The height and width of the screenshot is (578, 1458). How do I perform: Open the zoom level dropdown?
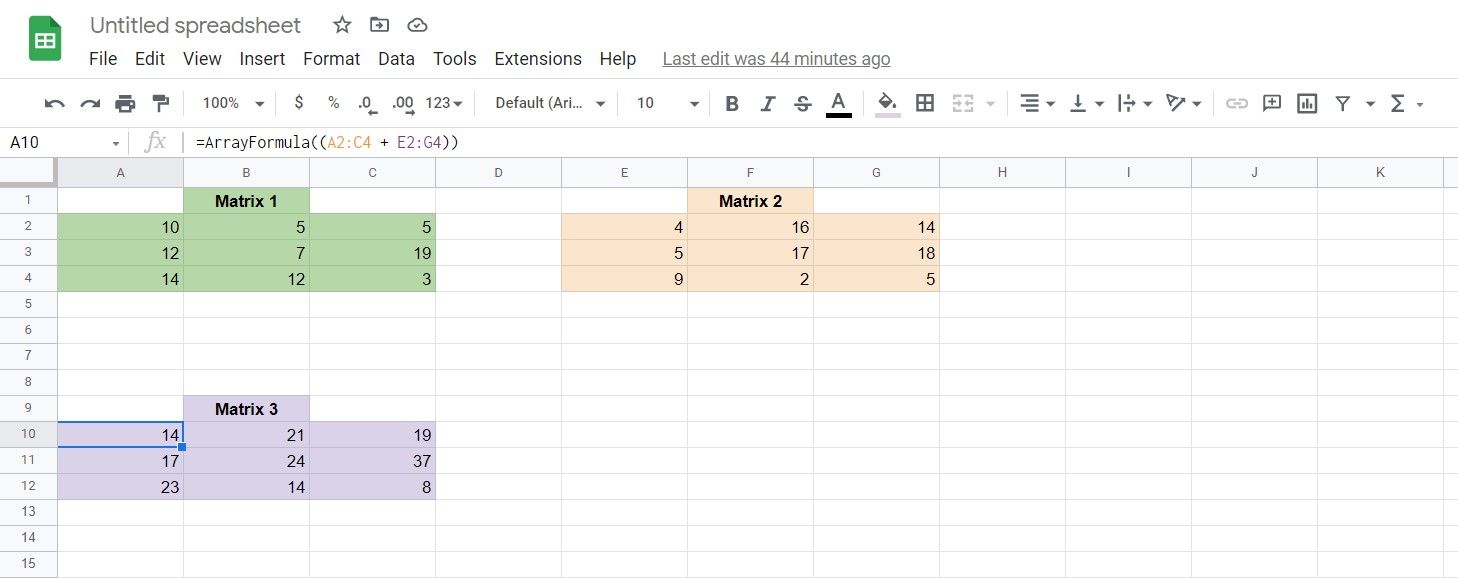click(x=231, y=103)
